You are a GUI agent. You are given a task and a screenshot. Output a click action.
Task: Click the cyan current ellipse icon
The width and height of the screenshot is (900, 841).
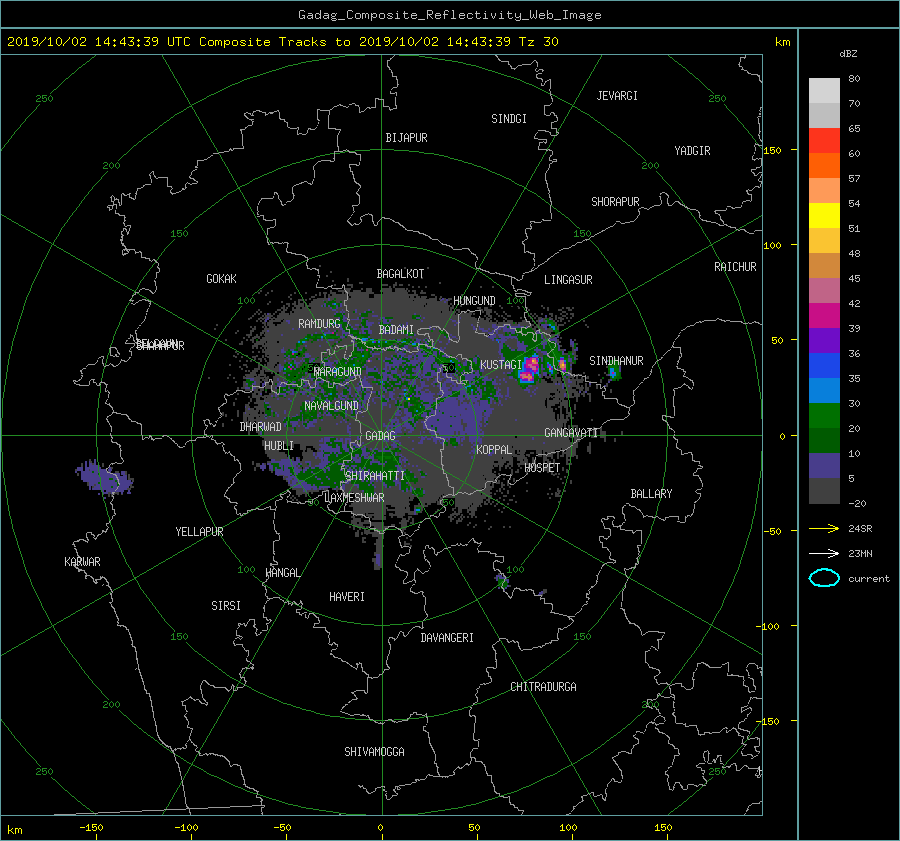824,578
